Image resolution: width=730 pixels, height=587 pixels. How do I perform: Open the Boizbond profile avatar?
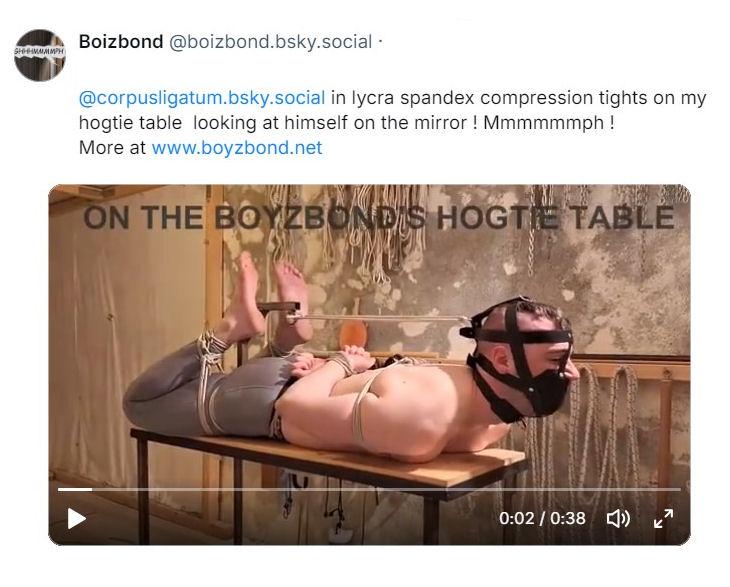click(x=40, y=55)
